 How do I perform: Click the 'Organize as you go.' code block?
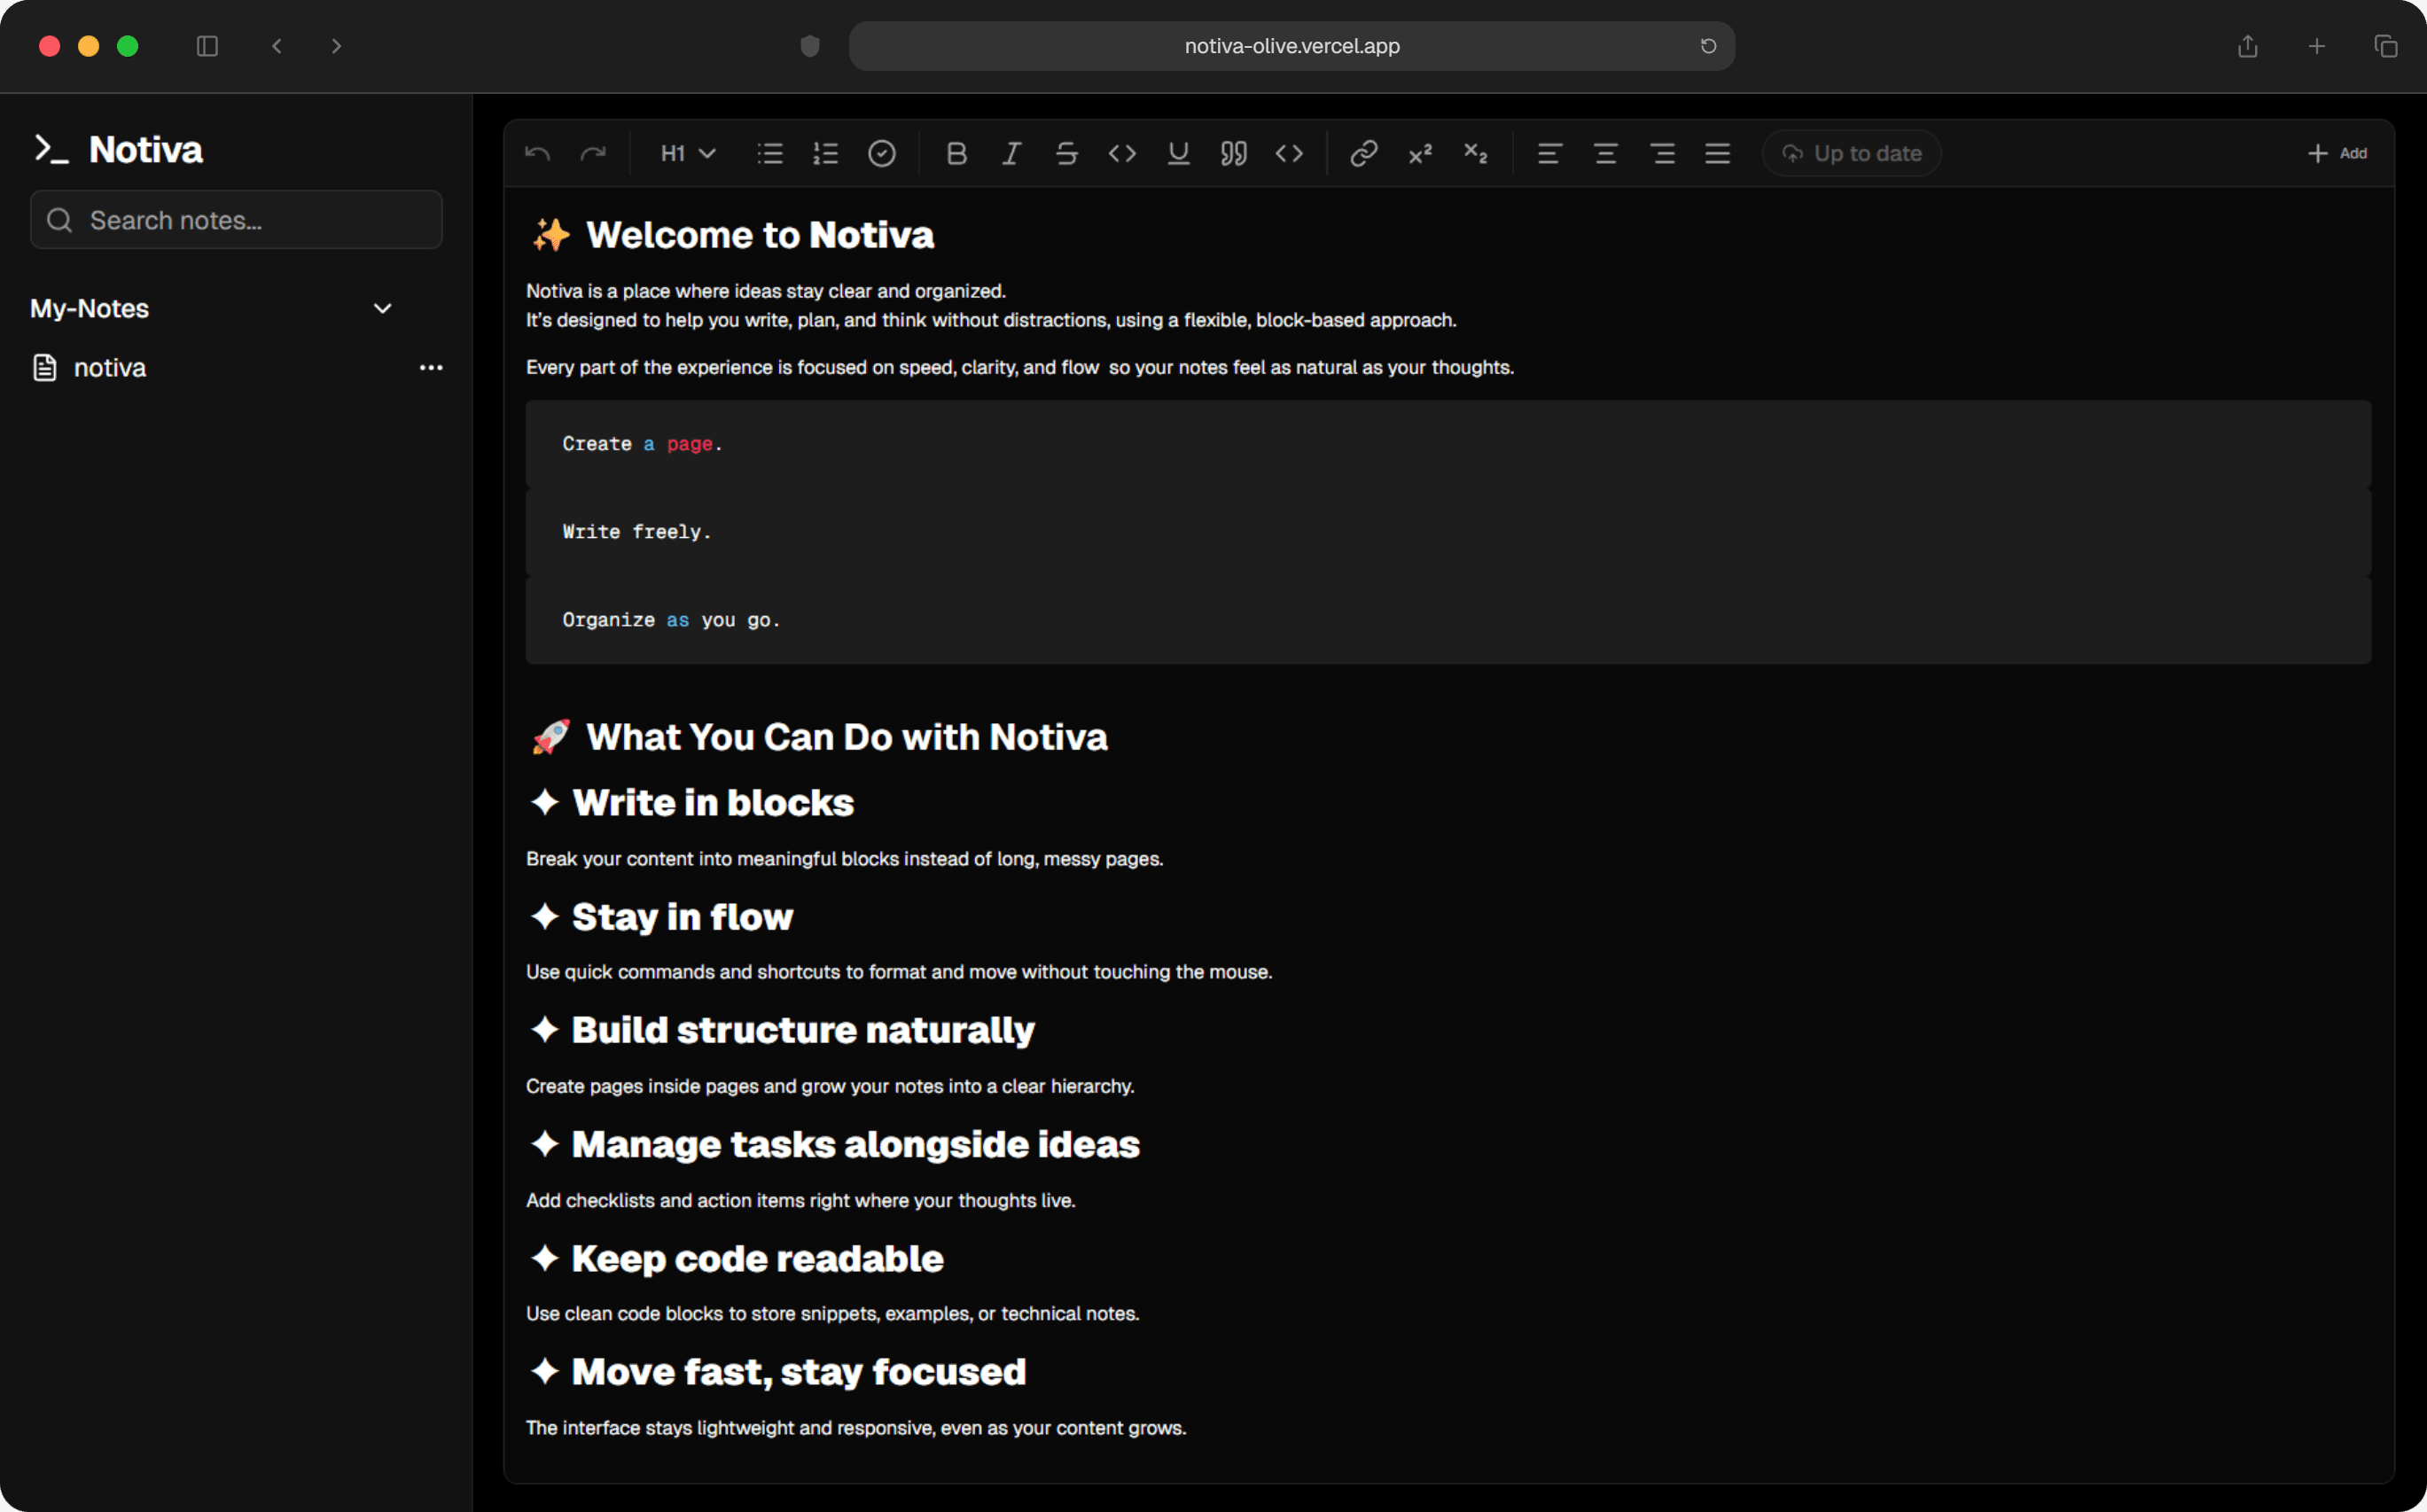pos(1448,620)
